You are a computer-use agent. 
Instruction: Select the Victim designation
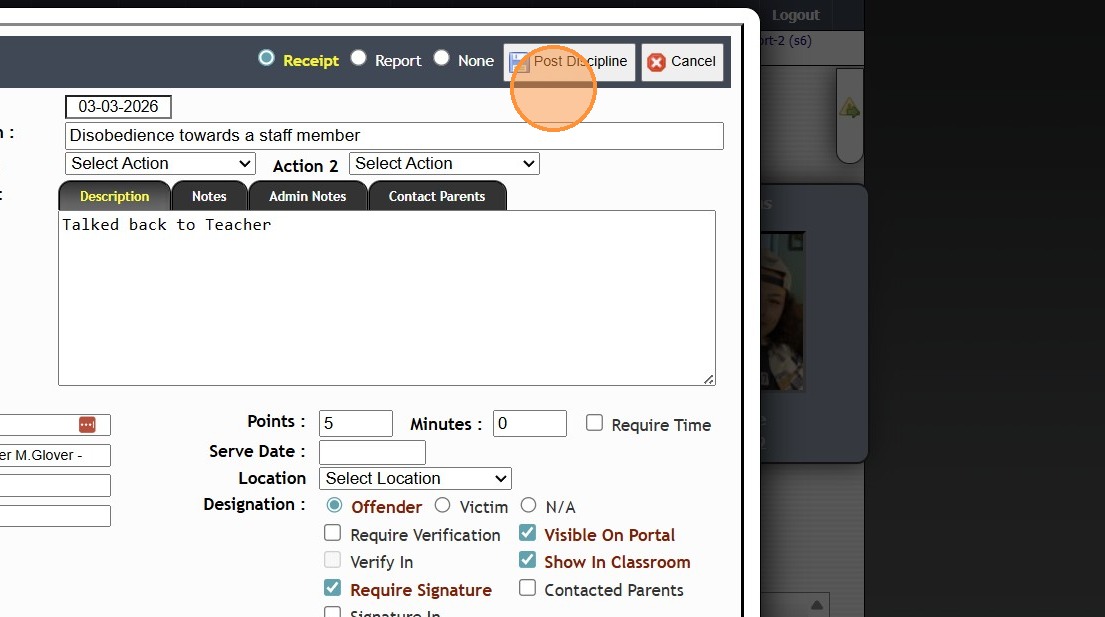(x=442, y=505)
